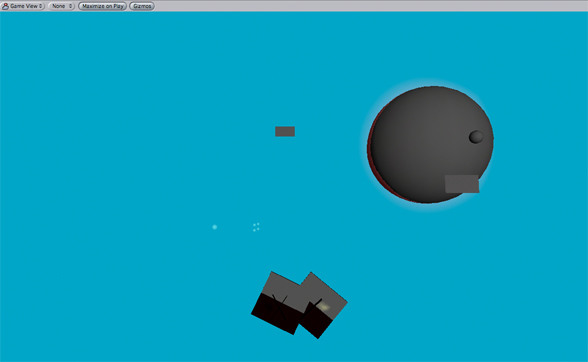Click the right tilted cube with glow
This screenshot has height=362, width=588.
(323, 305)
